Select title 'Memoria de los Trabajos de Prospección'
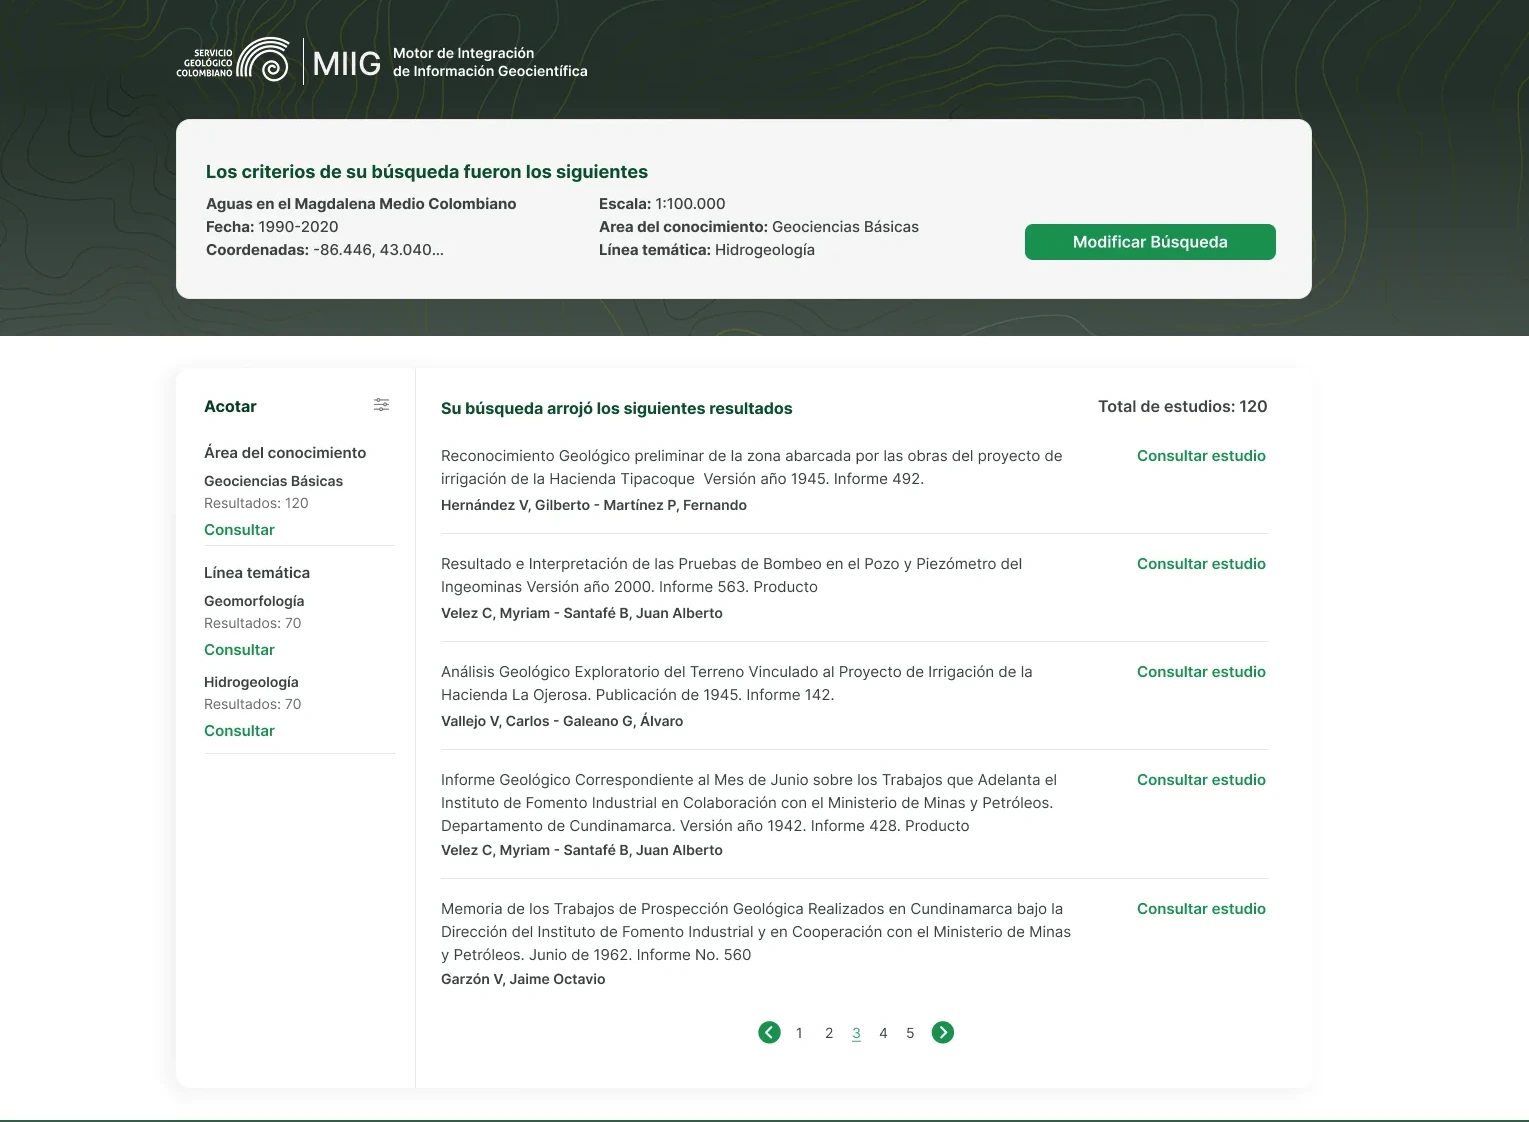 coord(756,931)
